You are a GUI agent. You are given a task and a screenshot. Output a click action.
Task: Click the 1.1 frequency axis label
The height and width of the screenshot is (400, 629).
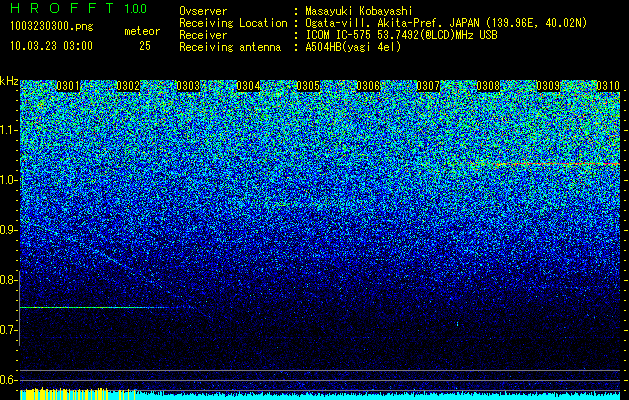8,130
